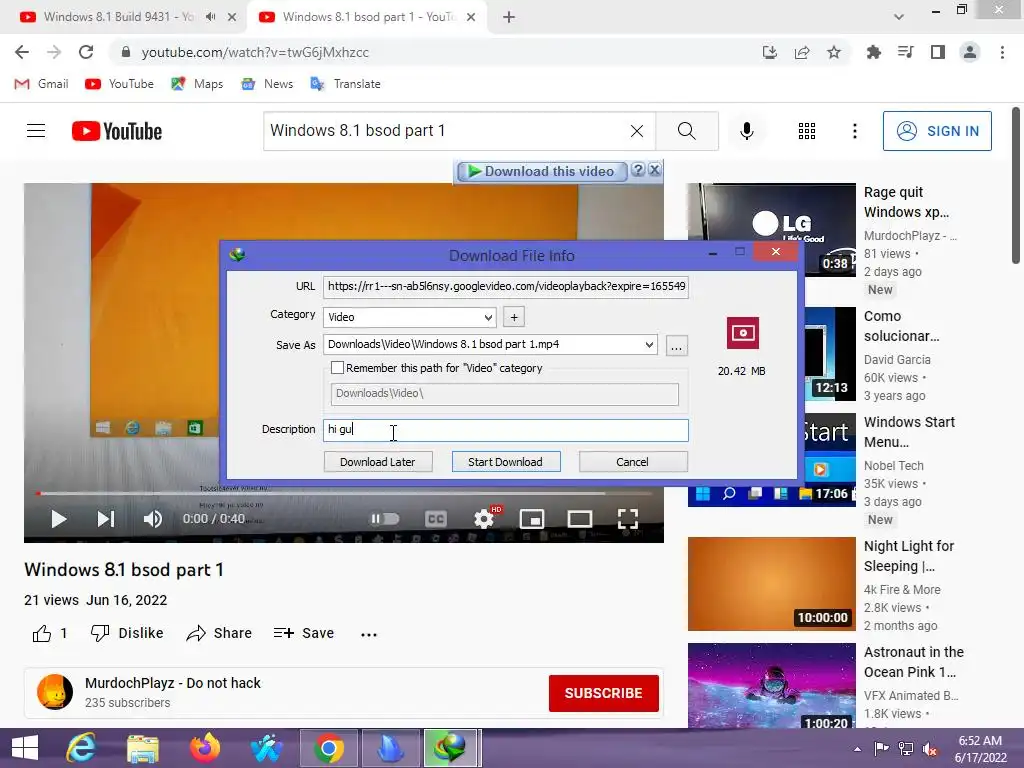Open the media control icon in Chrome toolbar
Image resolution: width=1024 pixels, height=768 pixels.
tap(905, 52)
